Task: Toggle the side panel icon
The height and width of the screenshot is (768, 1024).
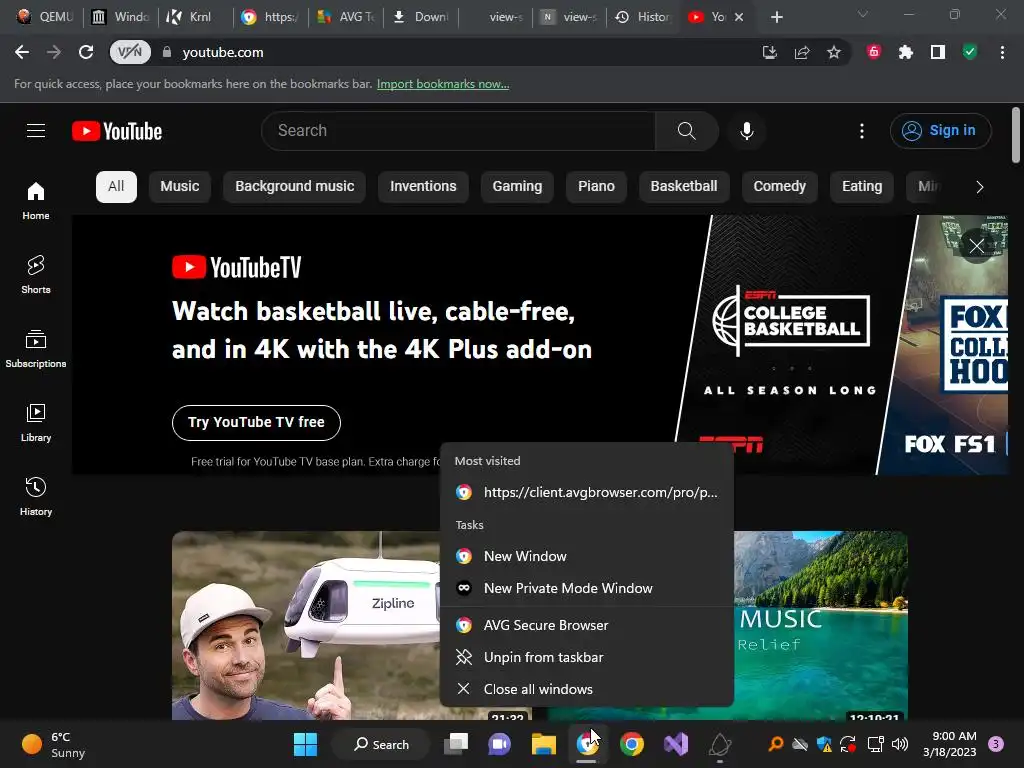Action: click(x=938, y=52)
